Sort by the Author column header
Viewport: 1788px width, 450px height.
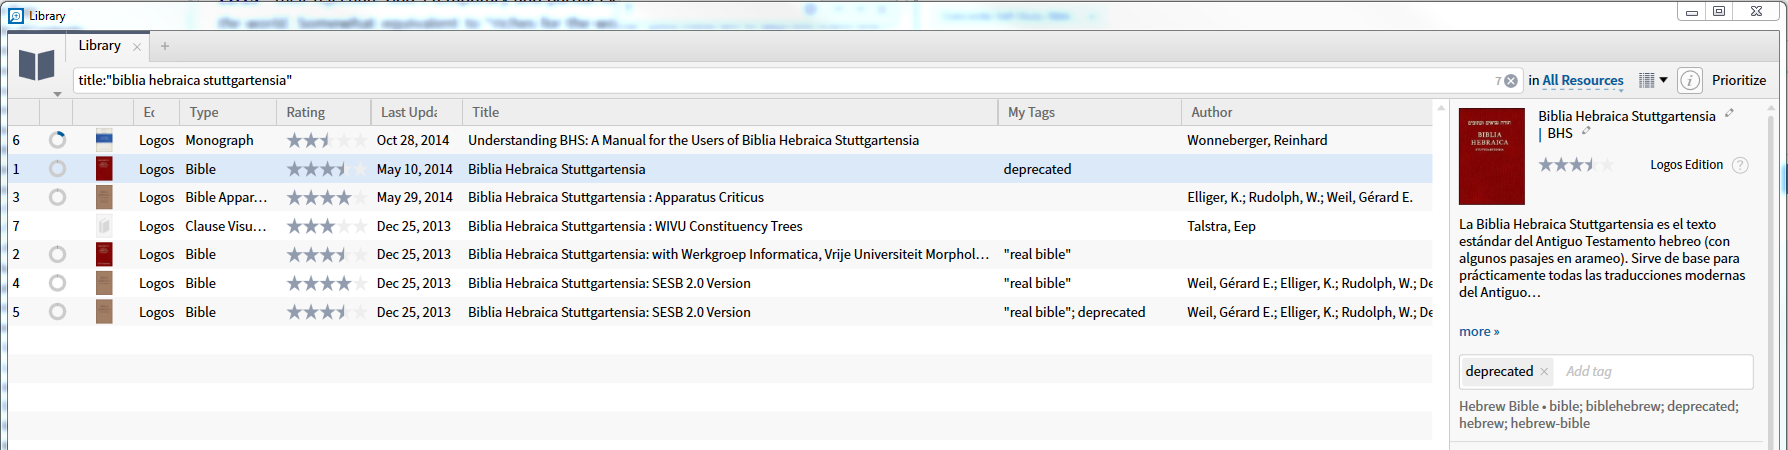click(1307, 112)
